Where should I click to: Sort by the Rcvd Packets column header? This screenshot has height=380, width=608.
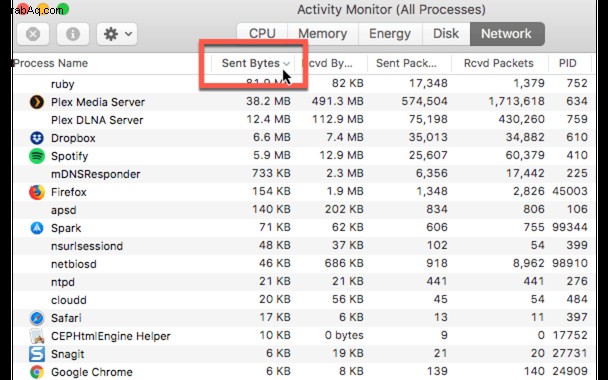[499, 63]
